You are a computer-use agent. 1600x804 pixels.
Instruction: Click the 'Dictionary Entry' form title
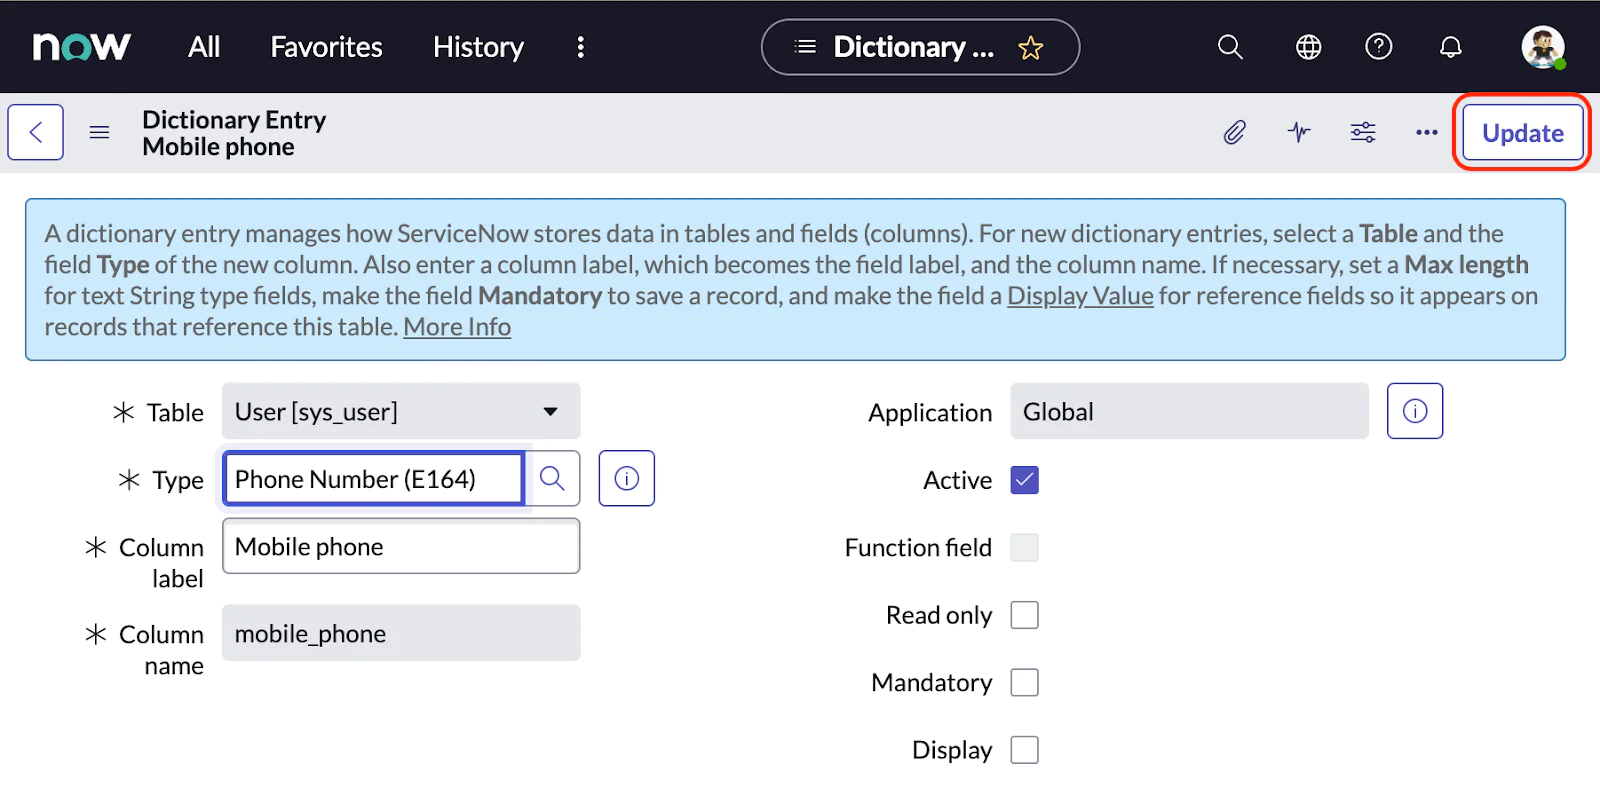[234, 120]
